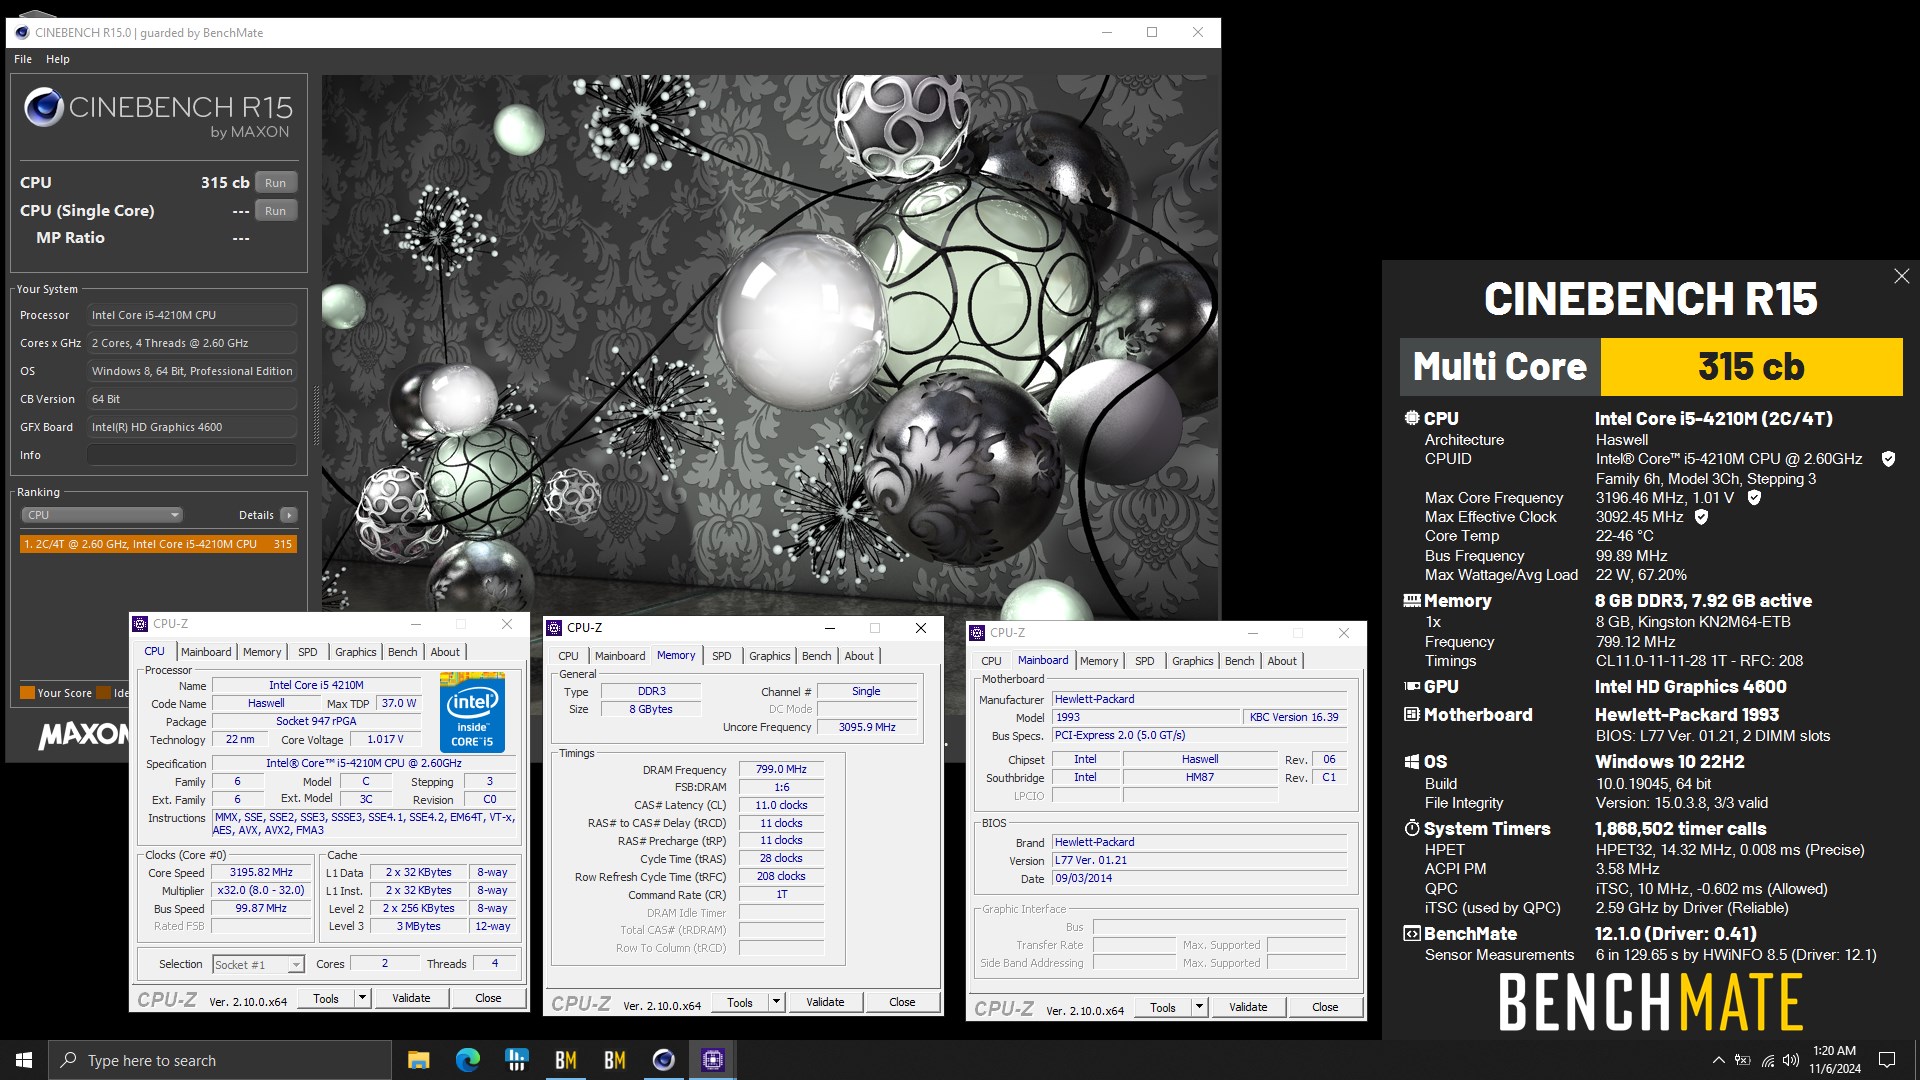Image resolution: width=1920 pixels, height=1080 pixels.
Task: Switch to Bench tab in first CPU-Z window
Action: (x=403, y=652)
